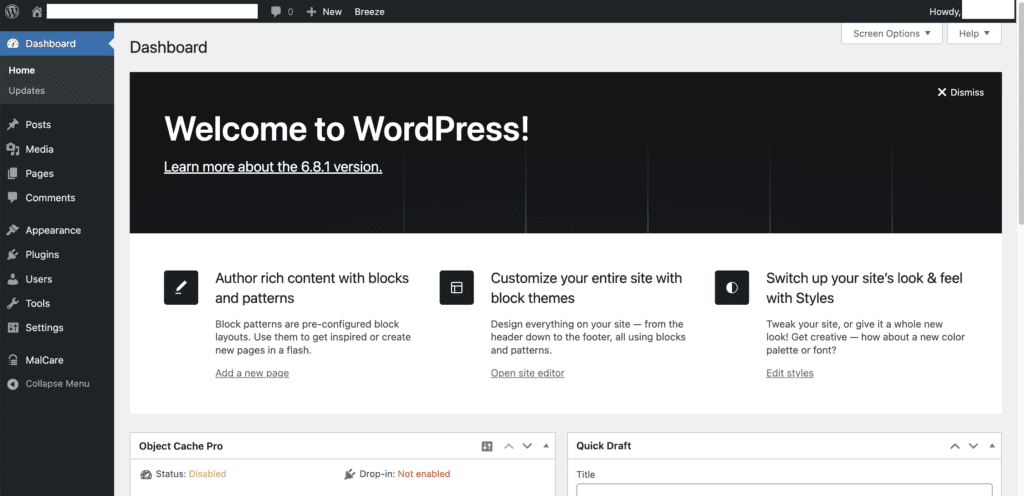Move Object Cache Pro widget down
The width and height of the screenshot is (1024, 496).
(527, 446)
